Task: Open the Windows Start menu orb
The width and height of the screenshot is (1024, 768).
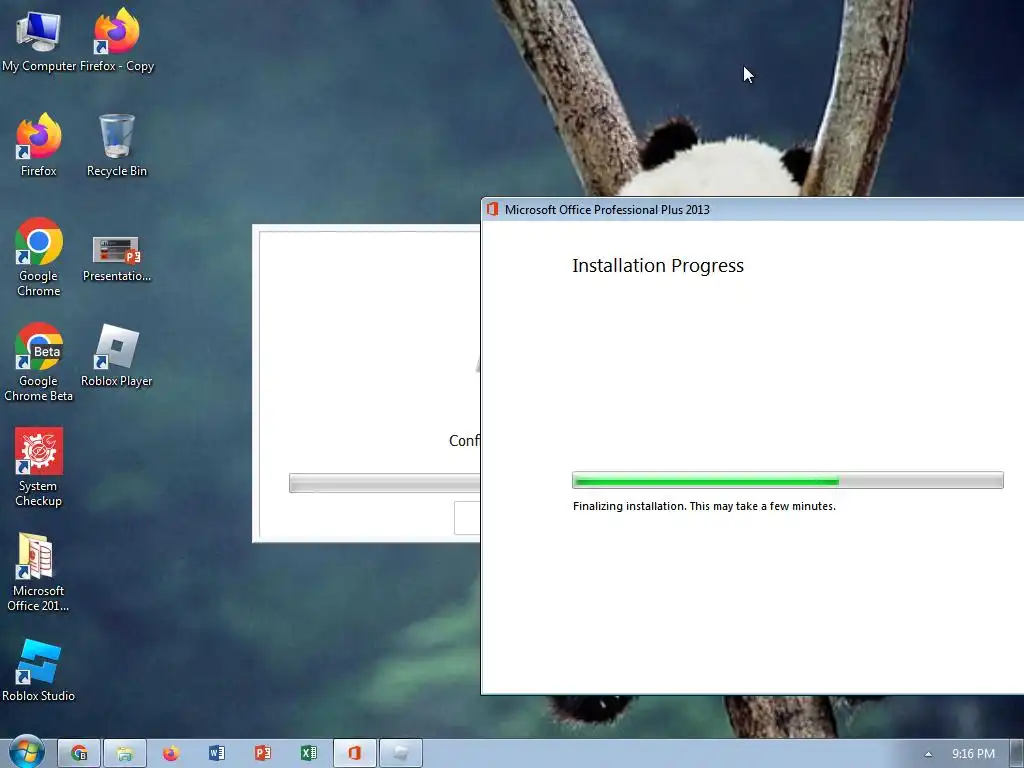Action: 26,752
